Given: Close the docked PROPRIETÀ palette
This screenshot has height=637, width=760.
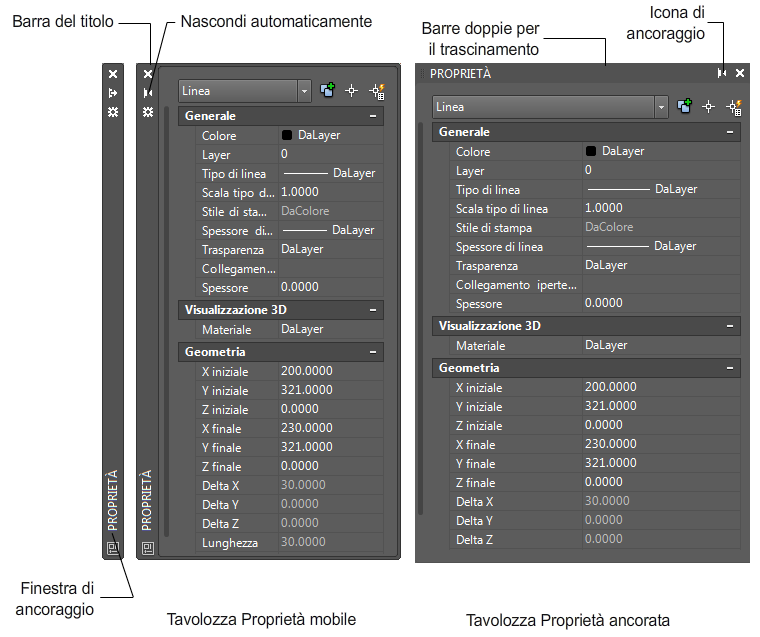Looking at the screenshot, I should point(740,73).
